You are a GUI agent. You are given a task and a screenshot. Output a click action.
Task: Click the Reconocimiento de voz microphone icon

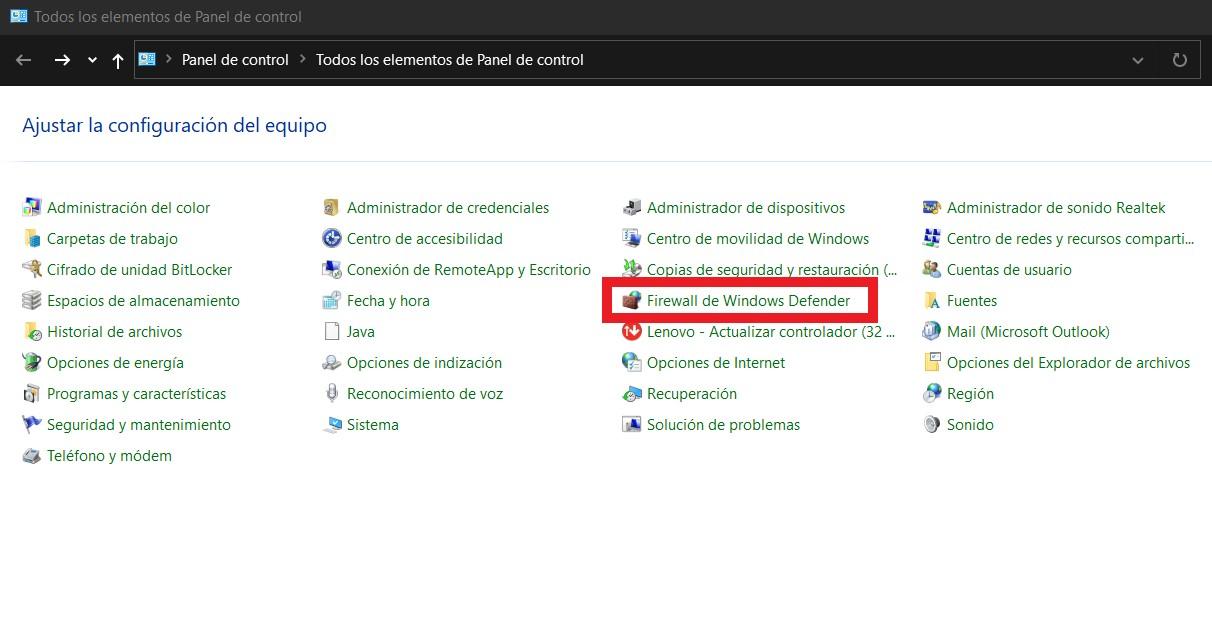point(332,394)
